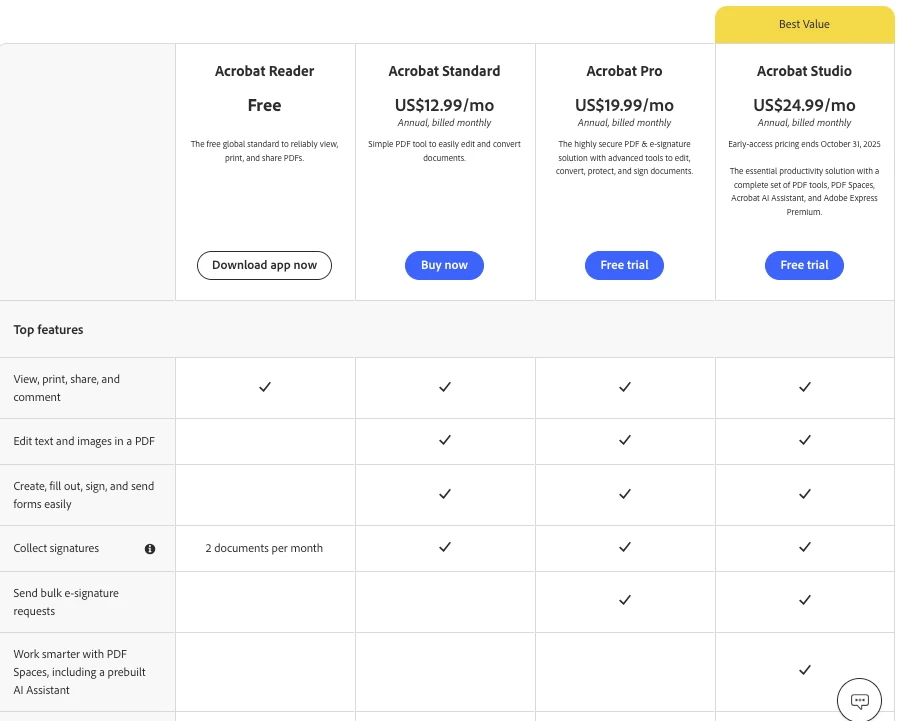Click Acrobat Pro's Send bulk e-signature checkmark

(625, 600)
